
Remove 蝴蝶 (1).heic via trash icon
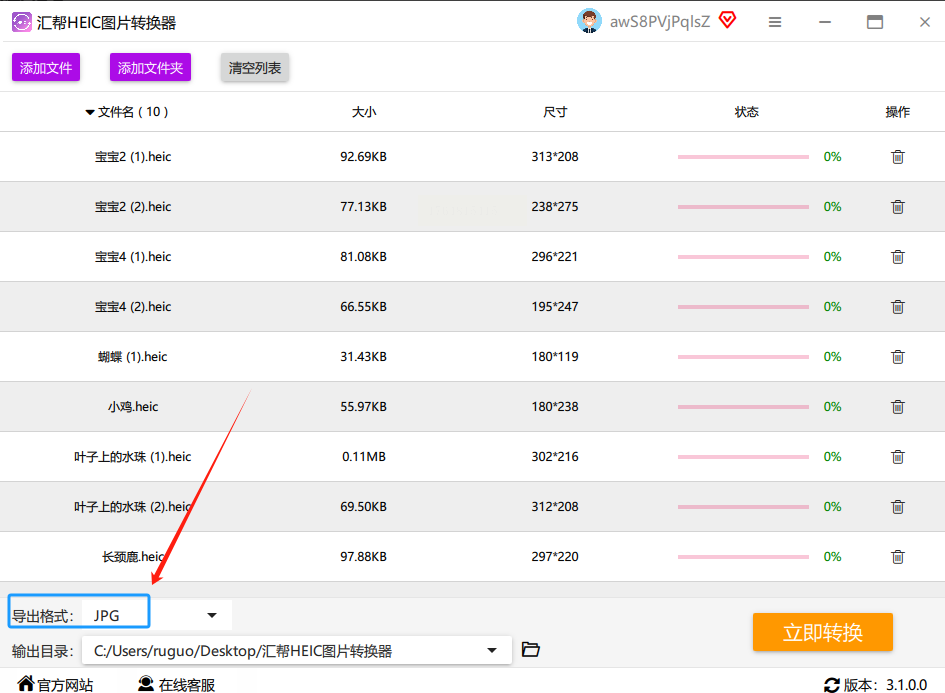pyautogui.click(x=897, y=357)
